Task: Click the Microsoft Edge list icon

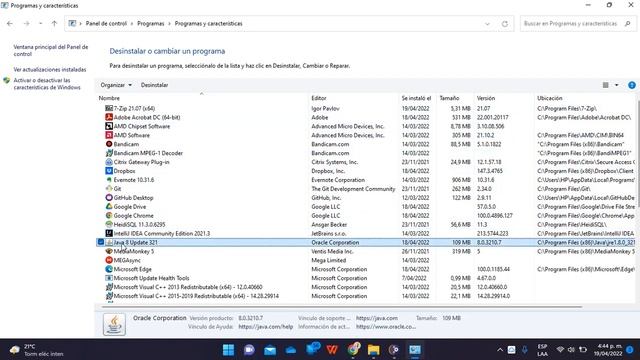Action: [109, 269]
